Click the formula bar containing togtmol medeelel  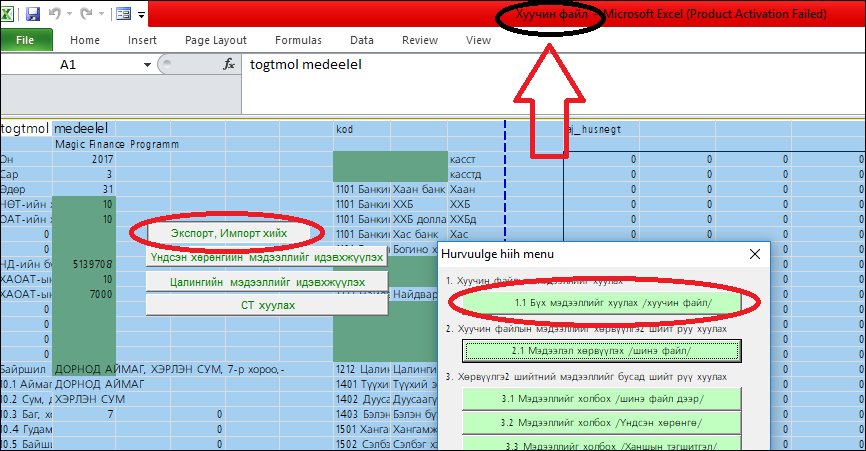click(550, 65)
